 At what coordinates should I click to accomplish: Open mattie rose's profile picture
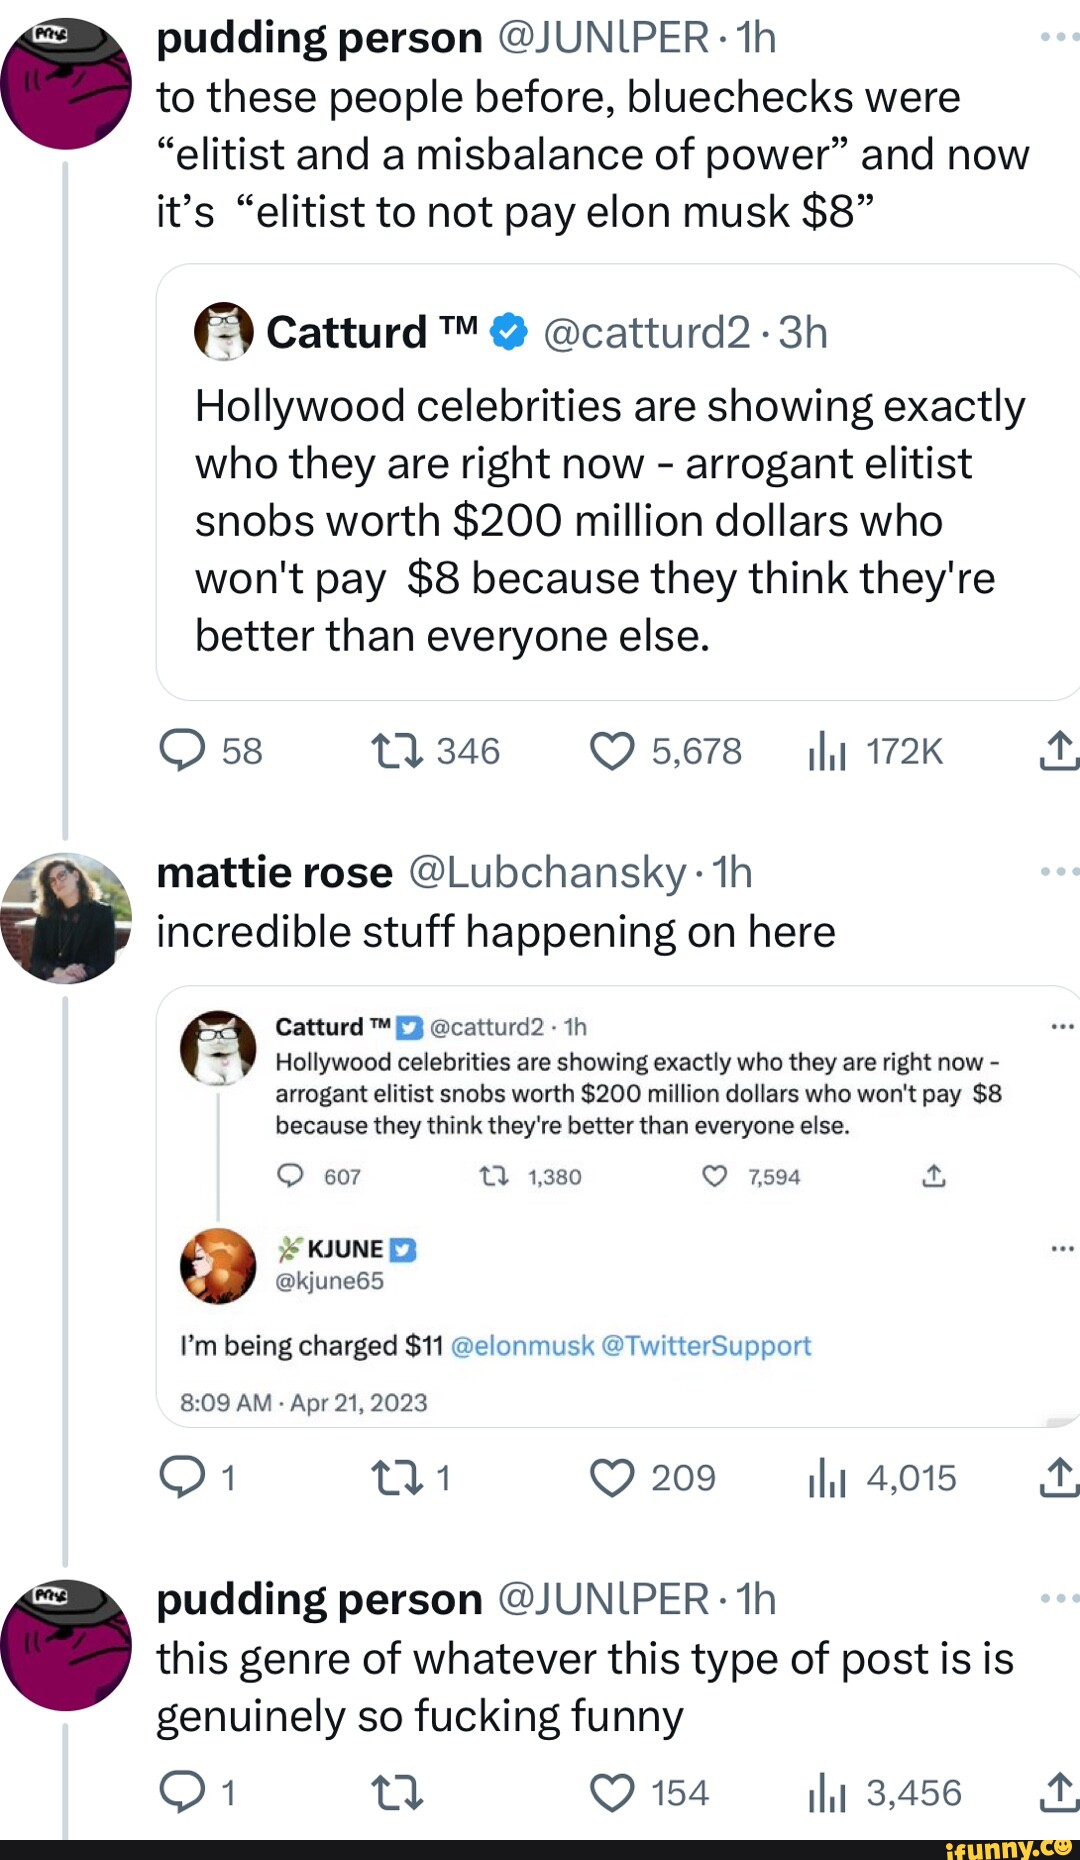66,918
